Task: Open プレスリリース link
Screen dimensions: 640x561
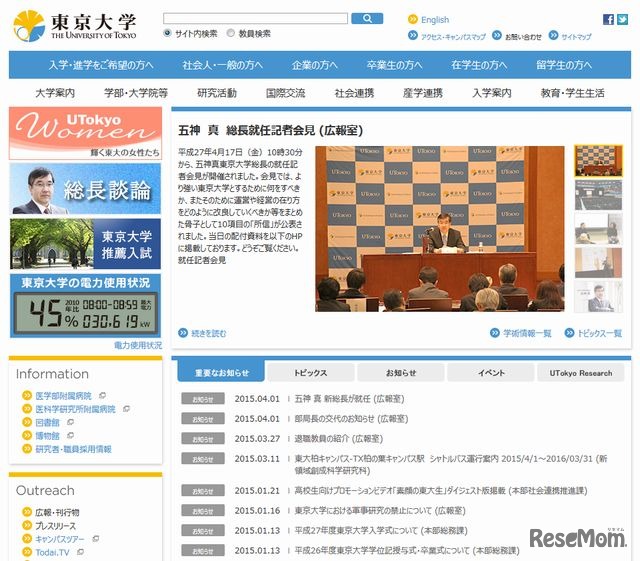Action: 56,525
